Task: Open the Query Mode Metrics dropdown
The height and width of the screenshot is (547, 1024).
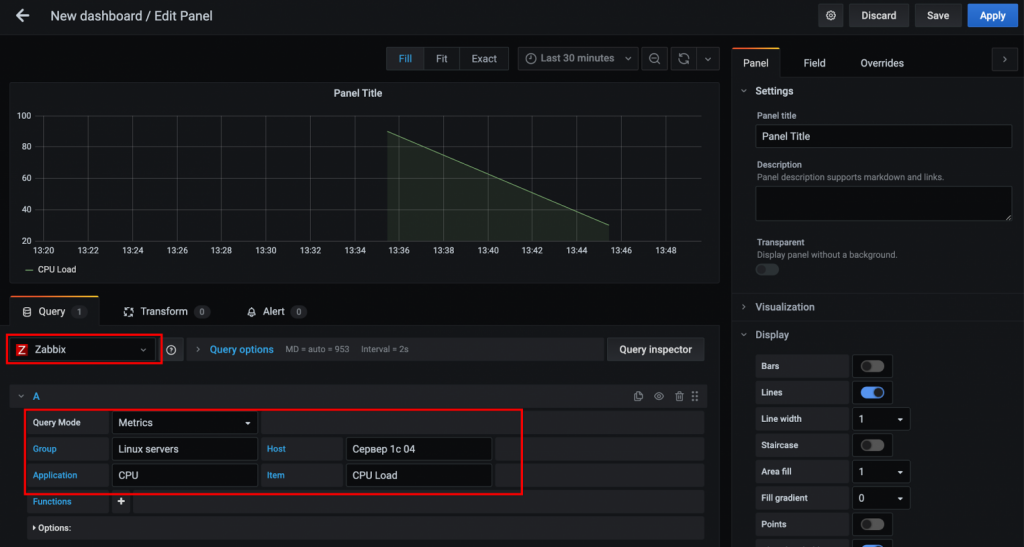Action: [184, 423]
